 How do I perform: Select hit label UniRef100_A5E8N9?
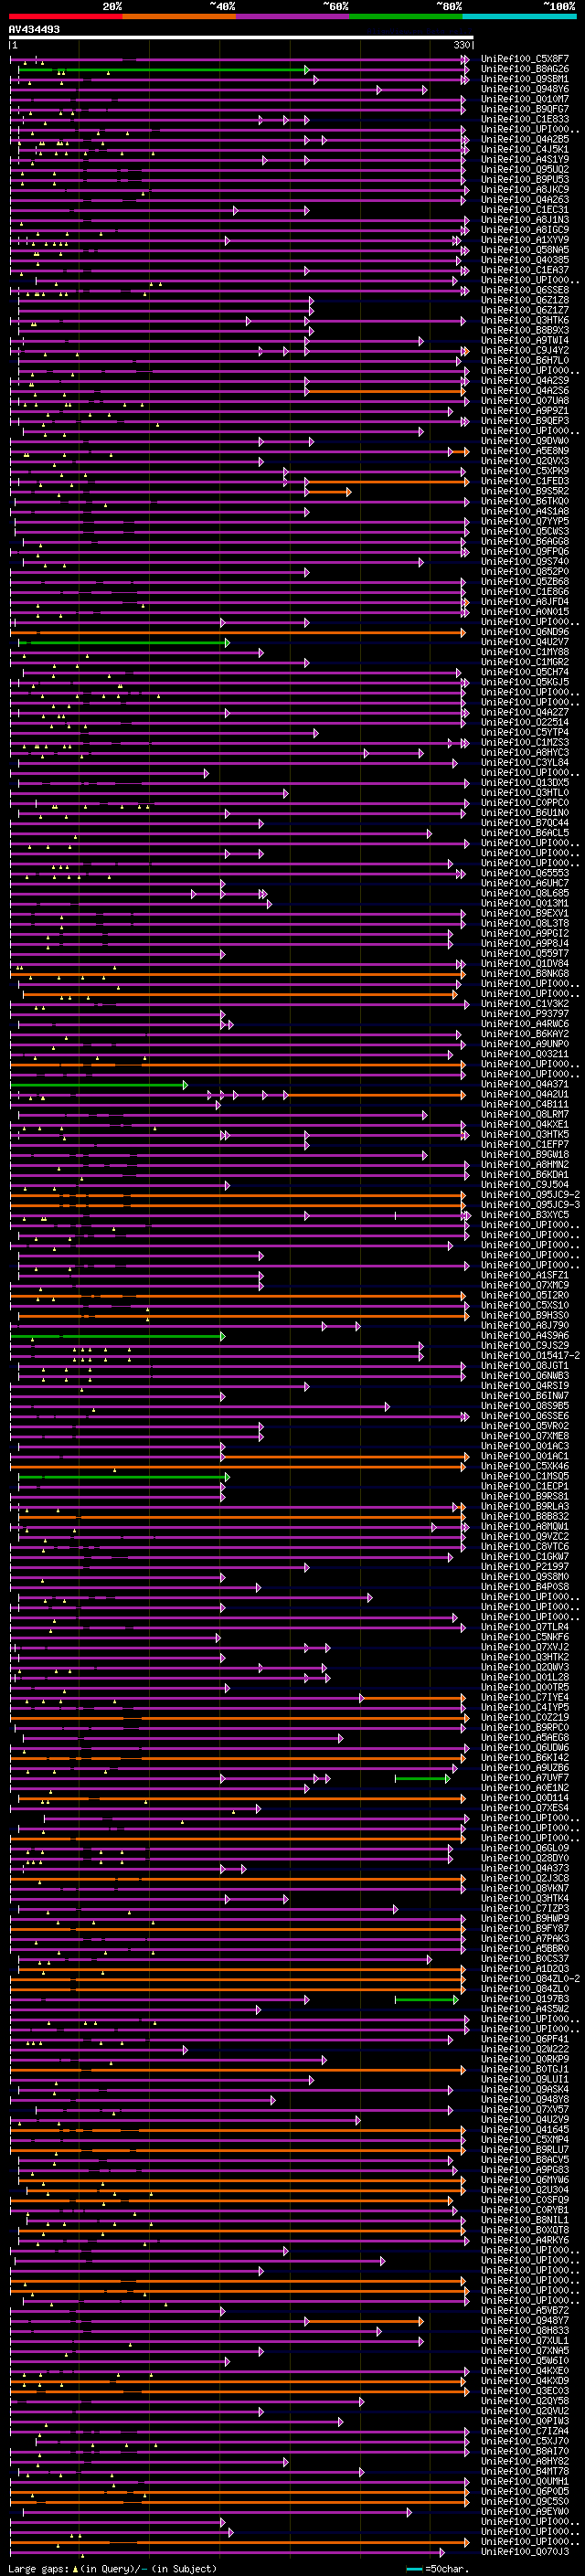[525, 451]
